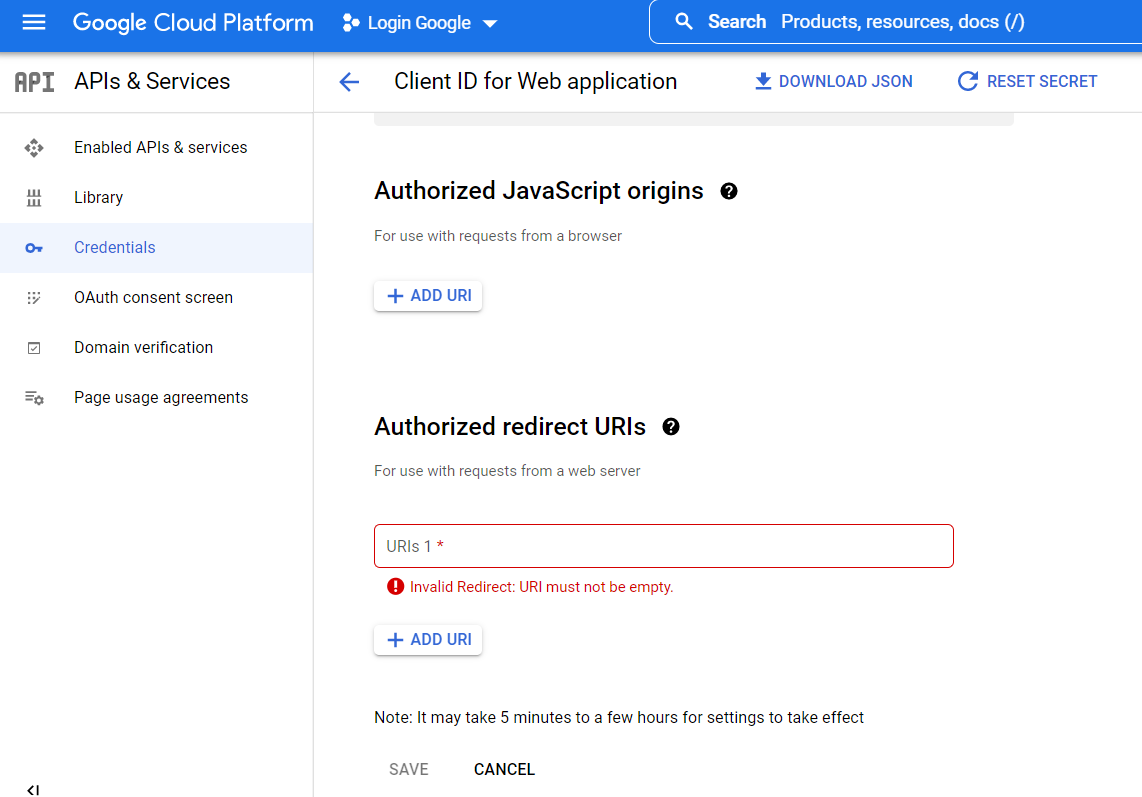
Task: Open Library in the sidebar
Action: coord(157,197)
